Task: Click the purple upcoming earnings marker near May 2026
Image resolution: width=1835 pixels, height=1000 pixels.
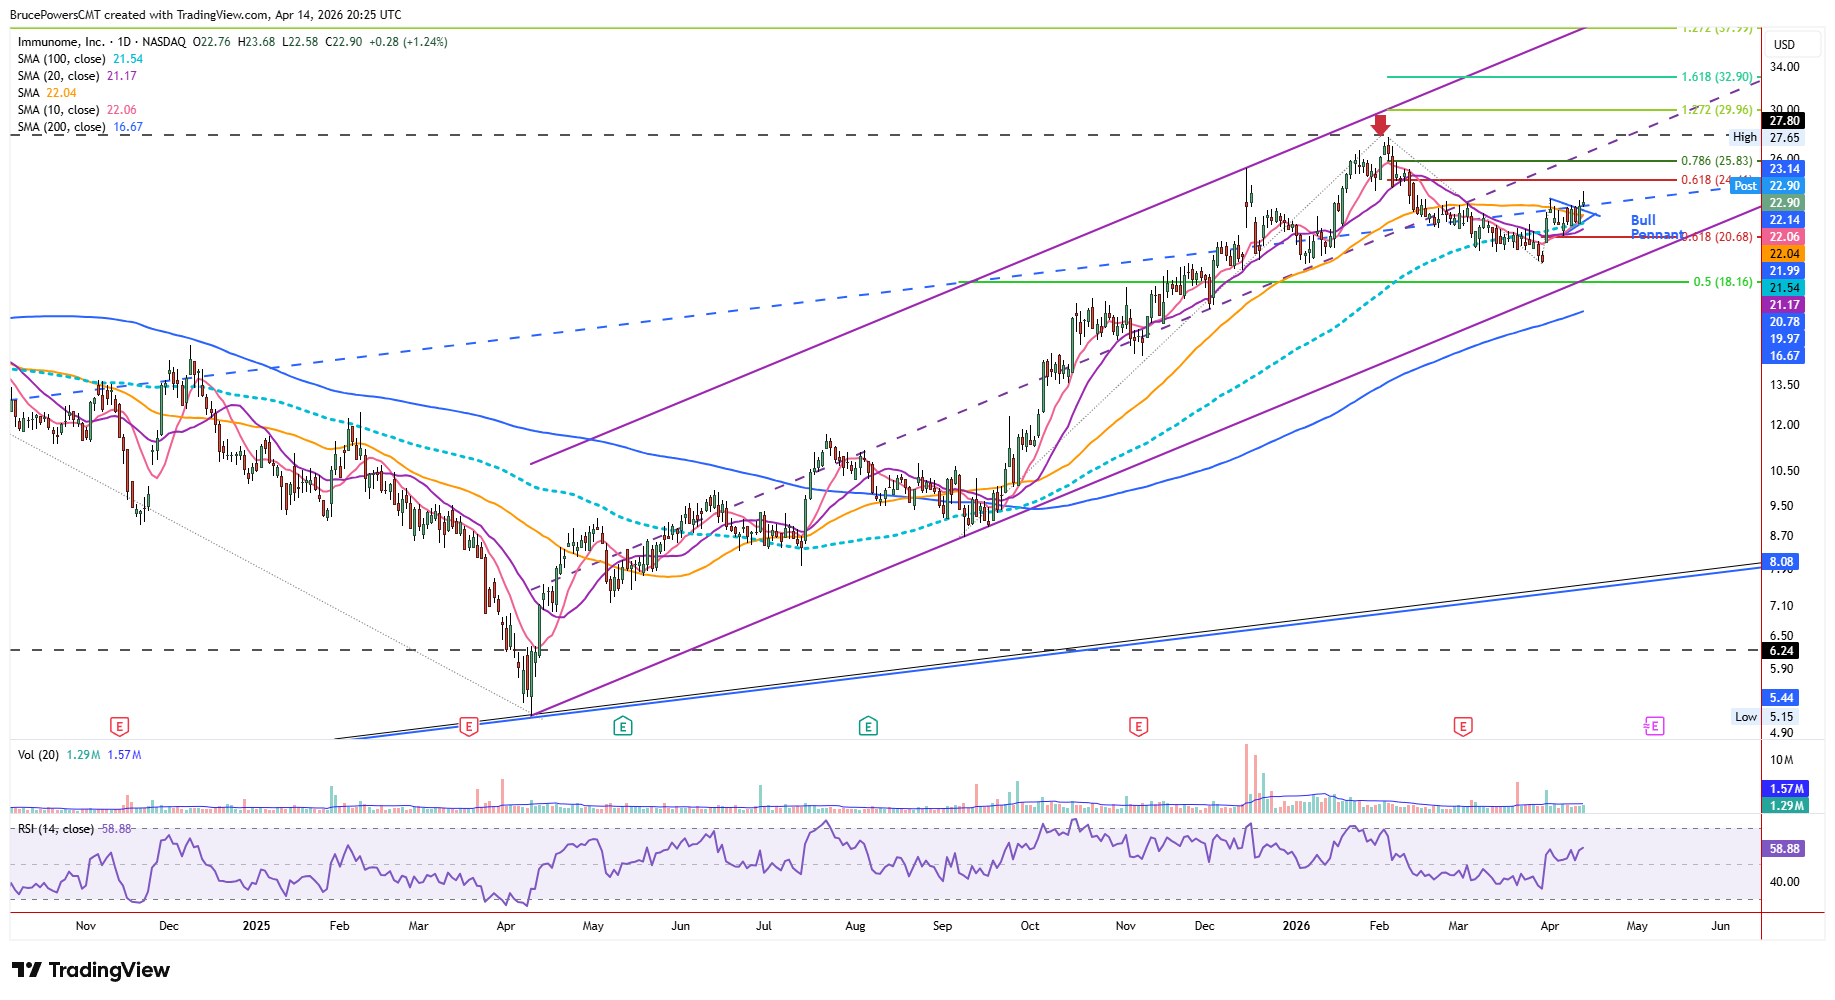Action: pos(1654,727)
